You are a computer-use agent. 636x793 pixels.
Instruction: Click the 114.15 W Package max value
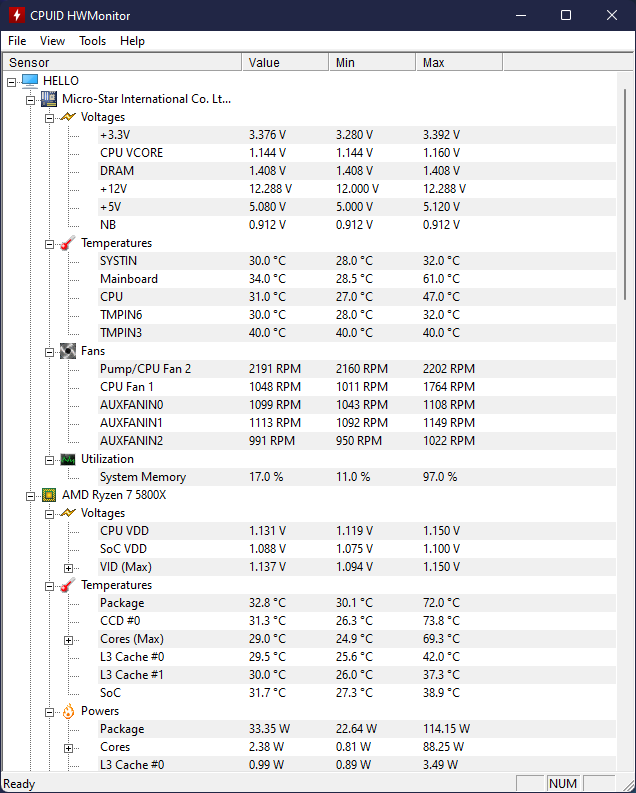(x=446, y=729)
